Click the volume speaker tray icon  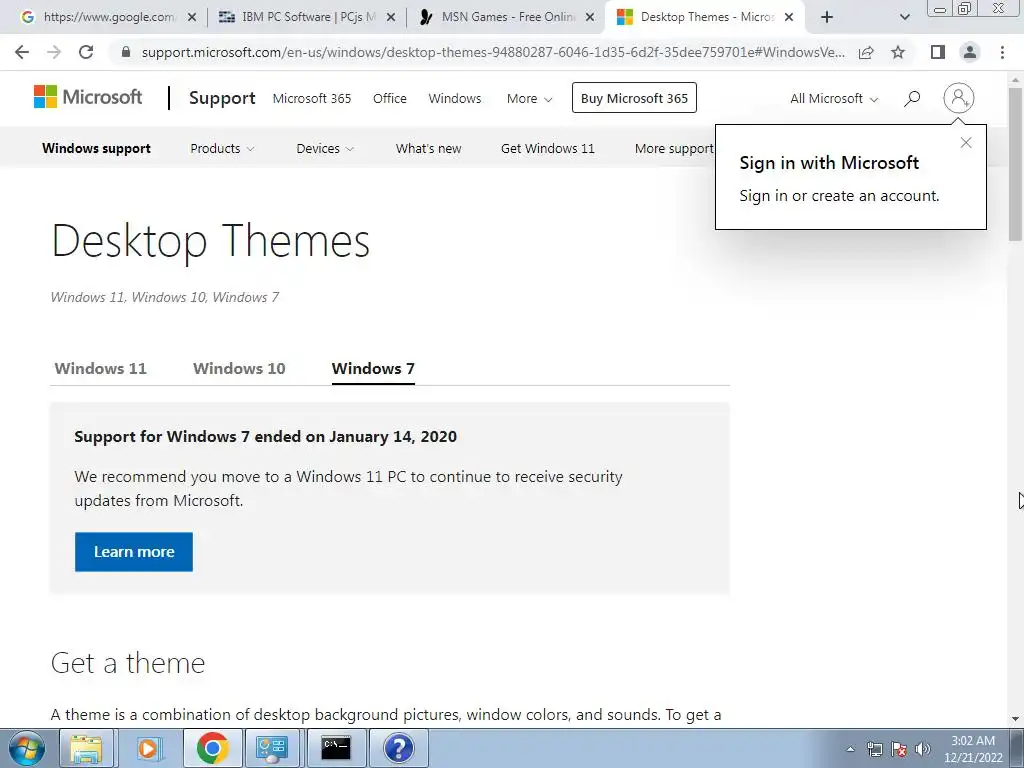tap(922, 749)
